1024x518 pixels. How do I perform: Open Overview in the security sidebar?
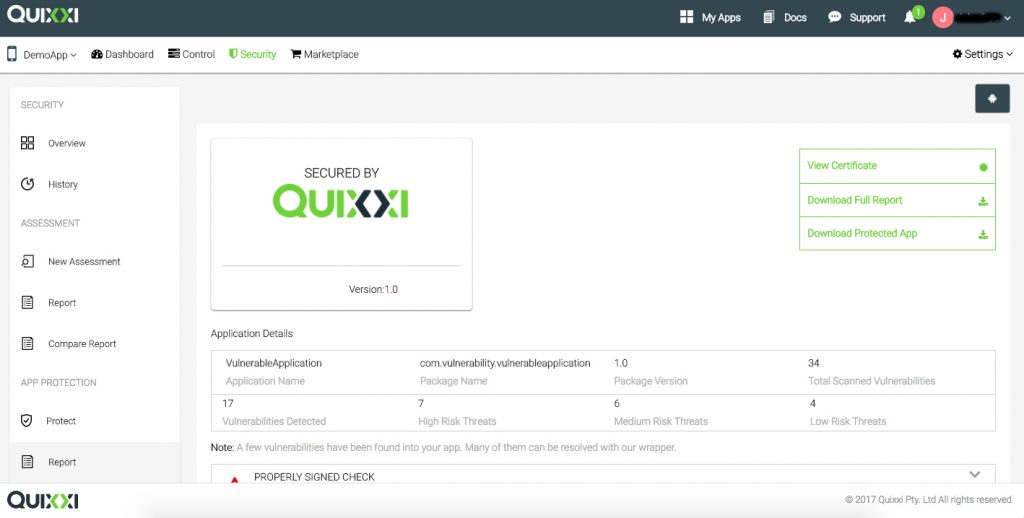pos(67,143)
